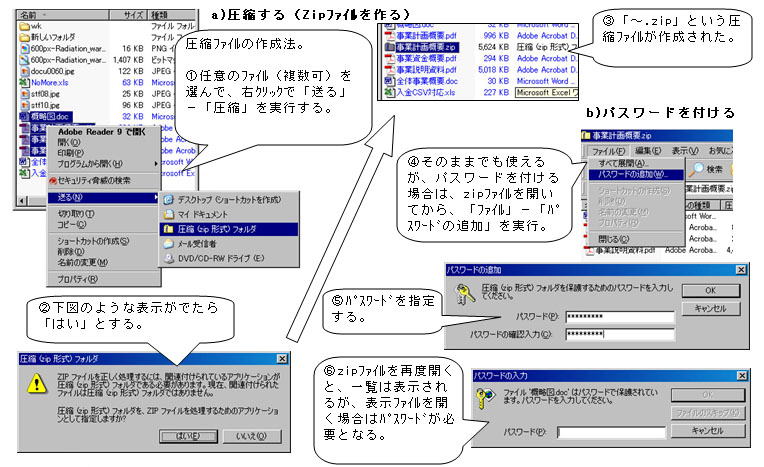Click the ファイルのスキップ button
The image size is (764, 467).
click(x=708, y=413)
